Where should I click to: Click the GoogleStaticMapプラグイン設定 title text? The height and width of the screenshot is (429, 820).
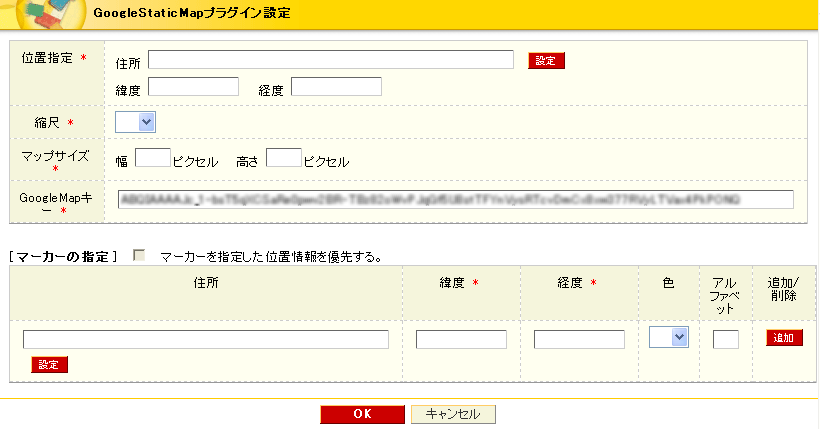click(191, 13)
